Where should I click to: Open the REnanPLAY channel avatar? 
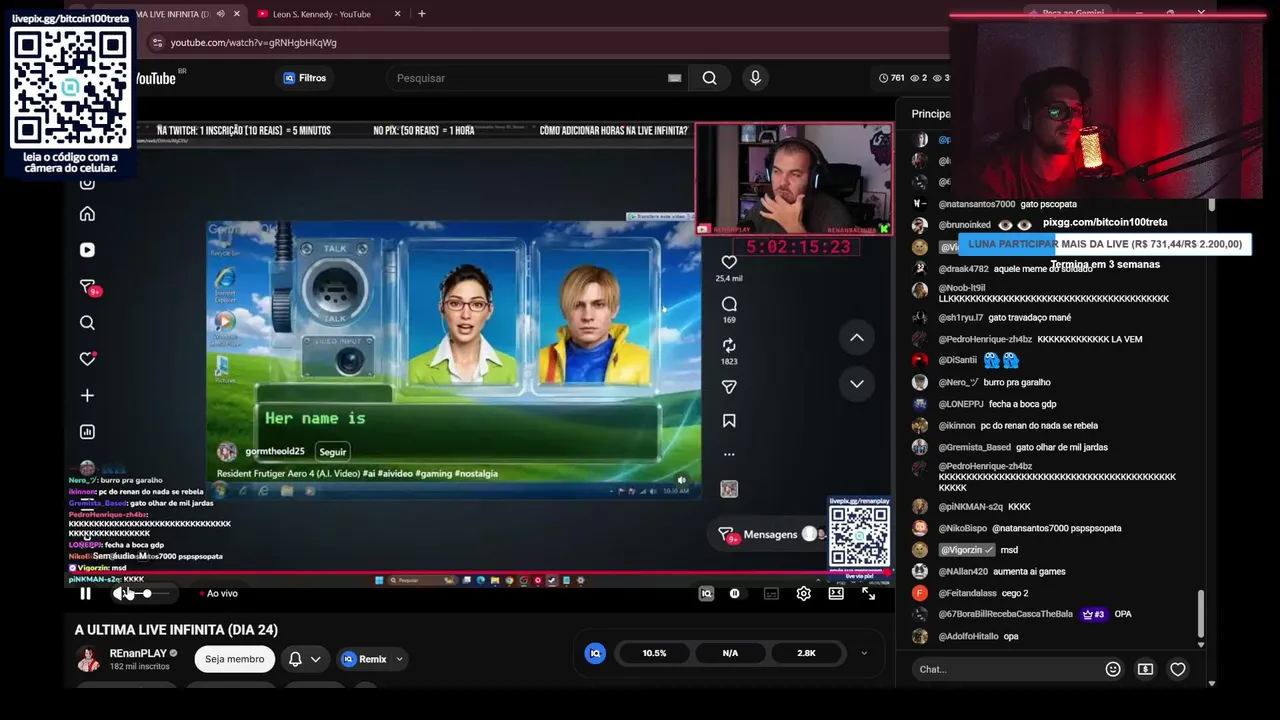tap(88, 659)
